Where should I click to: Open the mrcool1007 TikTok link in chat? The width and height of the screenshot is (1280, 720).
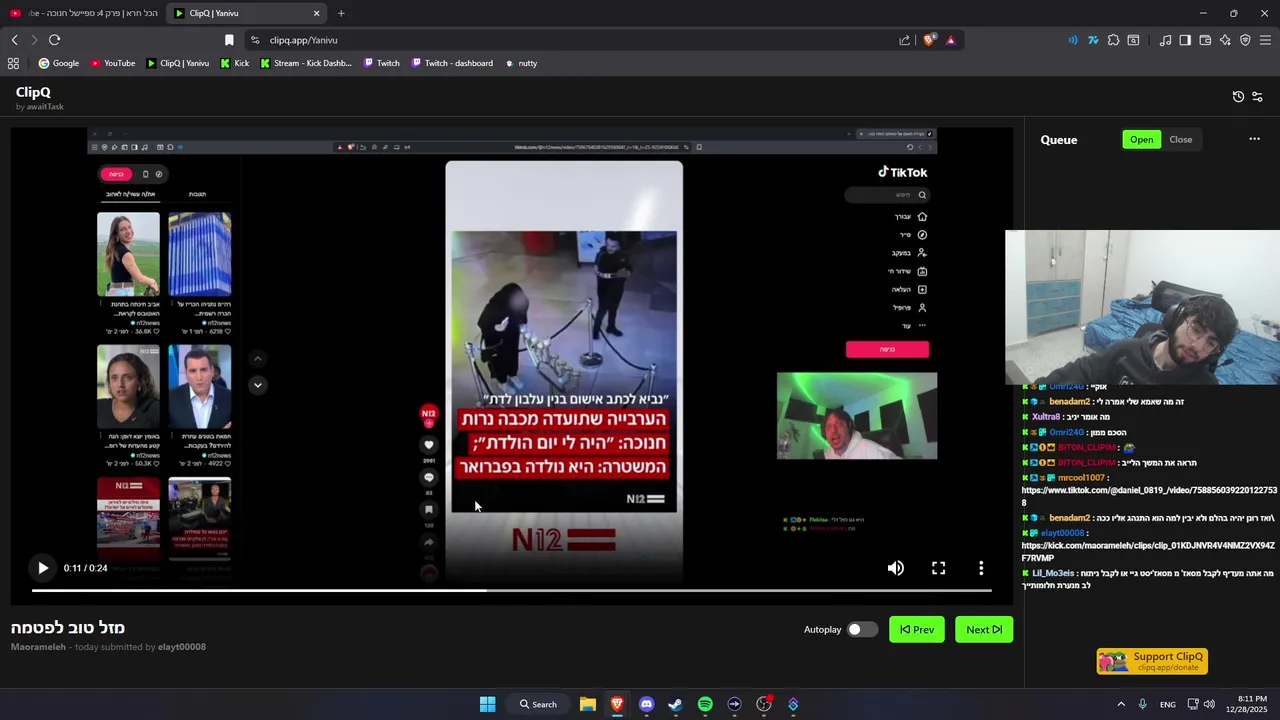pyautogui.click(x=1149, y=496)
